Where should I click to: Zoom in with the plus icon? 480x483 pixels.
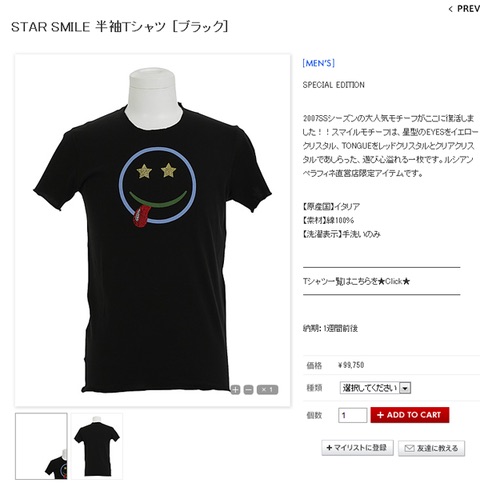[235, 389]
